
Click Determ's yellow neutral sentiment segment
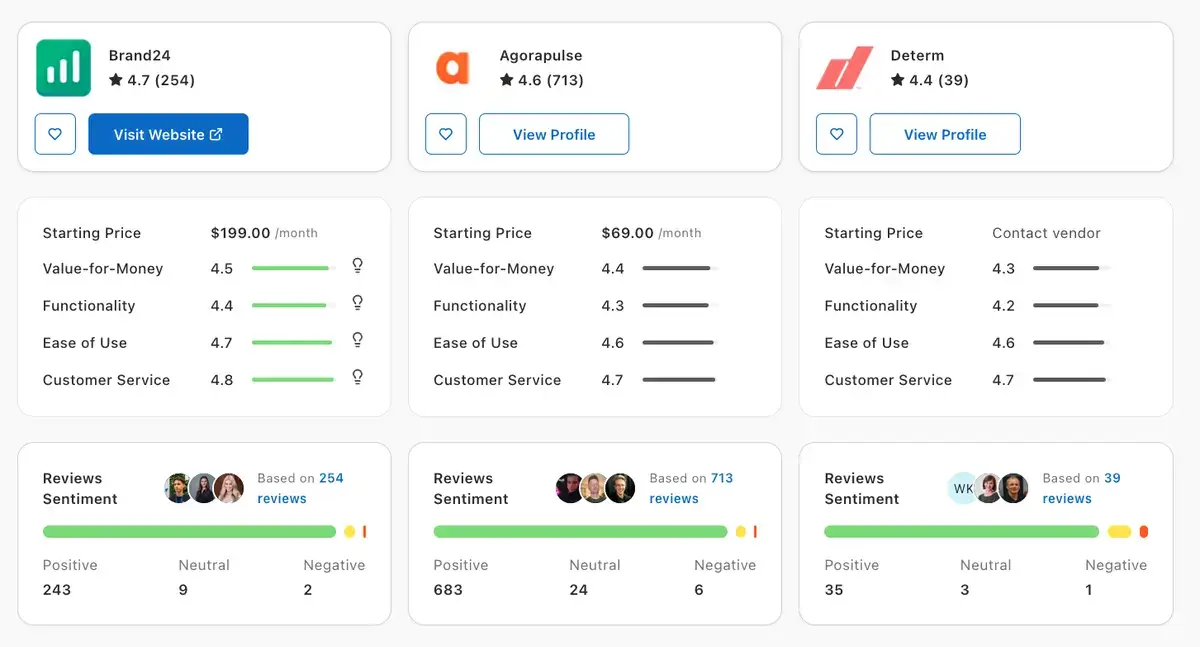click(1119, 532)
